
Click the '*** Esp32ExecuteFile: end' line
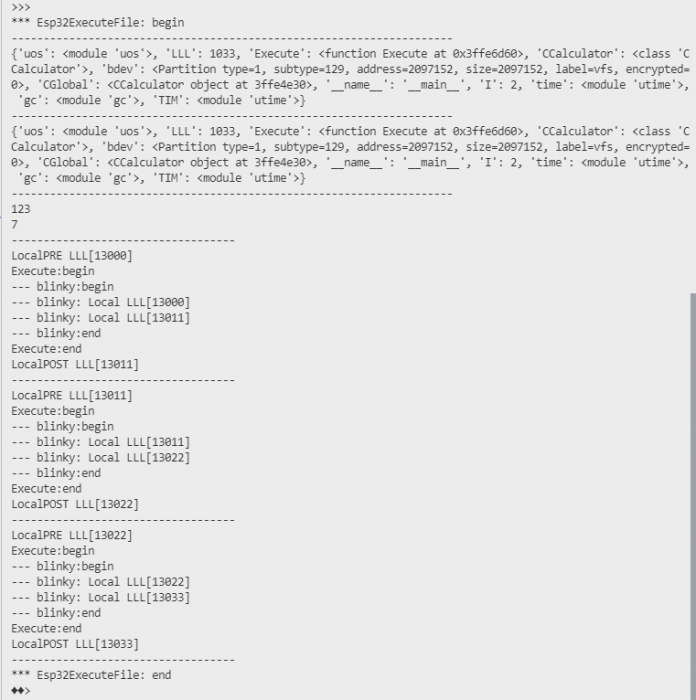[x=91, y=675]
